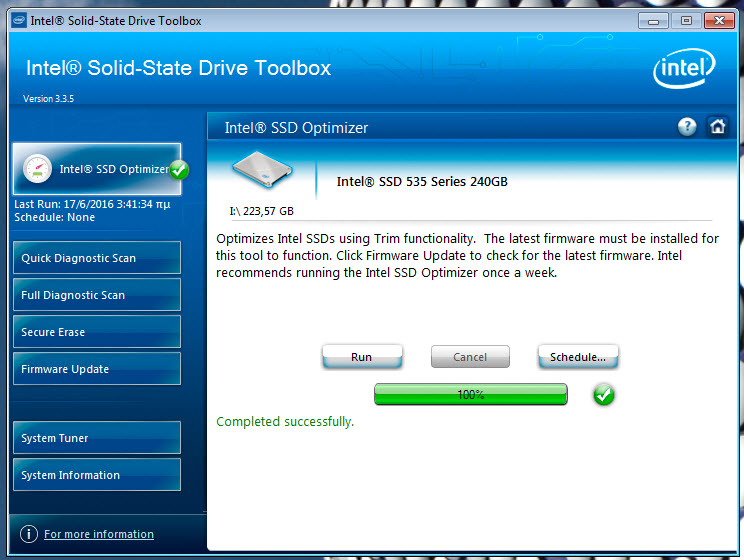744x560 pixels.
Task: Maximize the Toolbox window
Action: click(686, 21)
